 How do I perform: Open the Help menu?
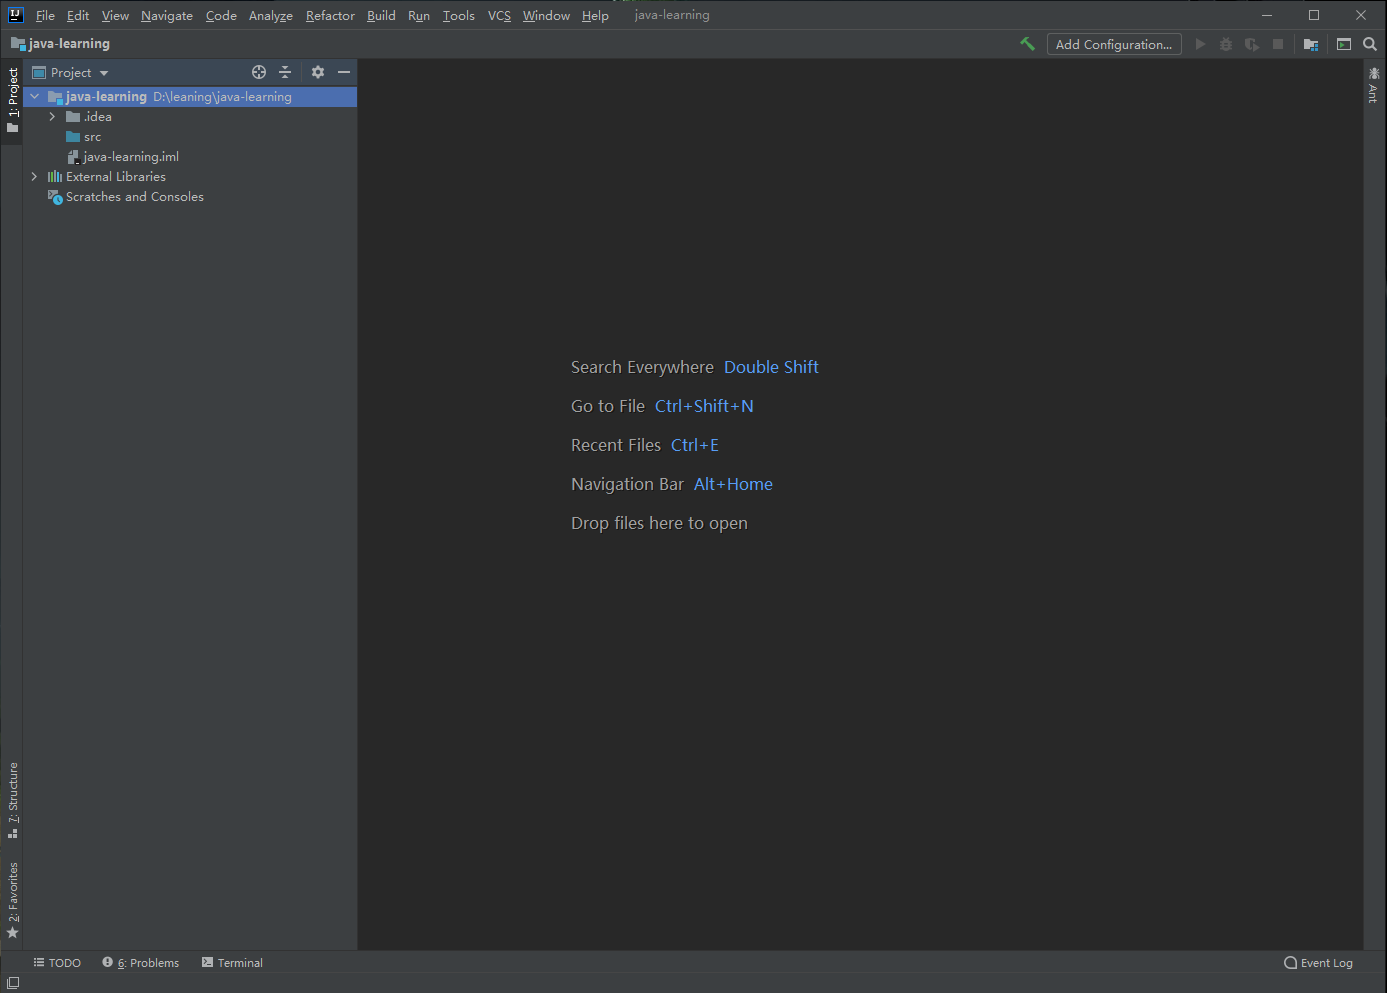[595, 15]
